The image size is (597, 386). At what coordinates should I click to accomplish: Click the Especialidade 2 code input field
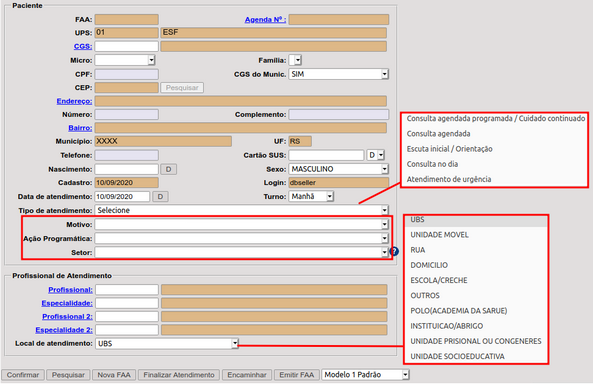pyautogui.click(x=127, y=330)
